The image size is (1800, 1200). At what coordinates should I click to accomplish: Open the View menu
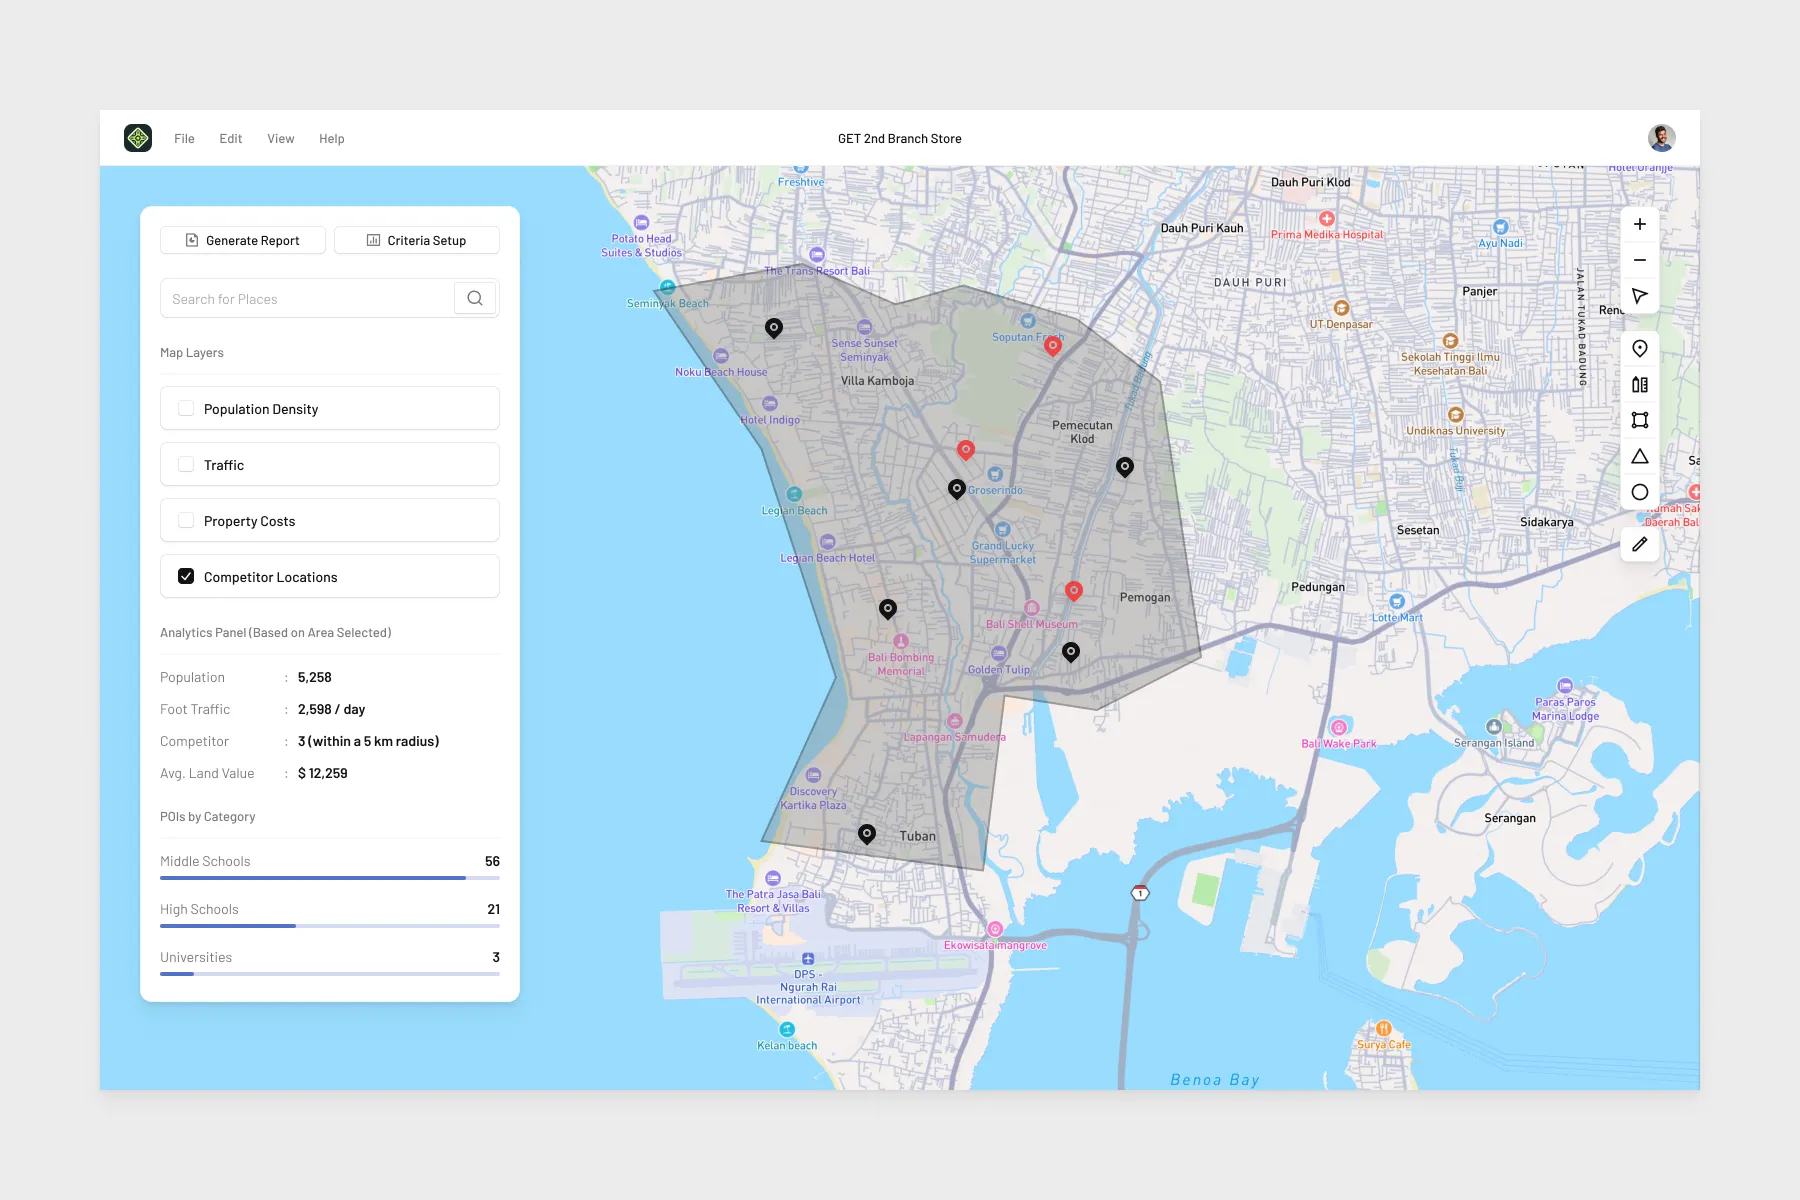pyautogui.click(x=281, y=139)
